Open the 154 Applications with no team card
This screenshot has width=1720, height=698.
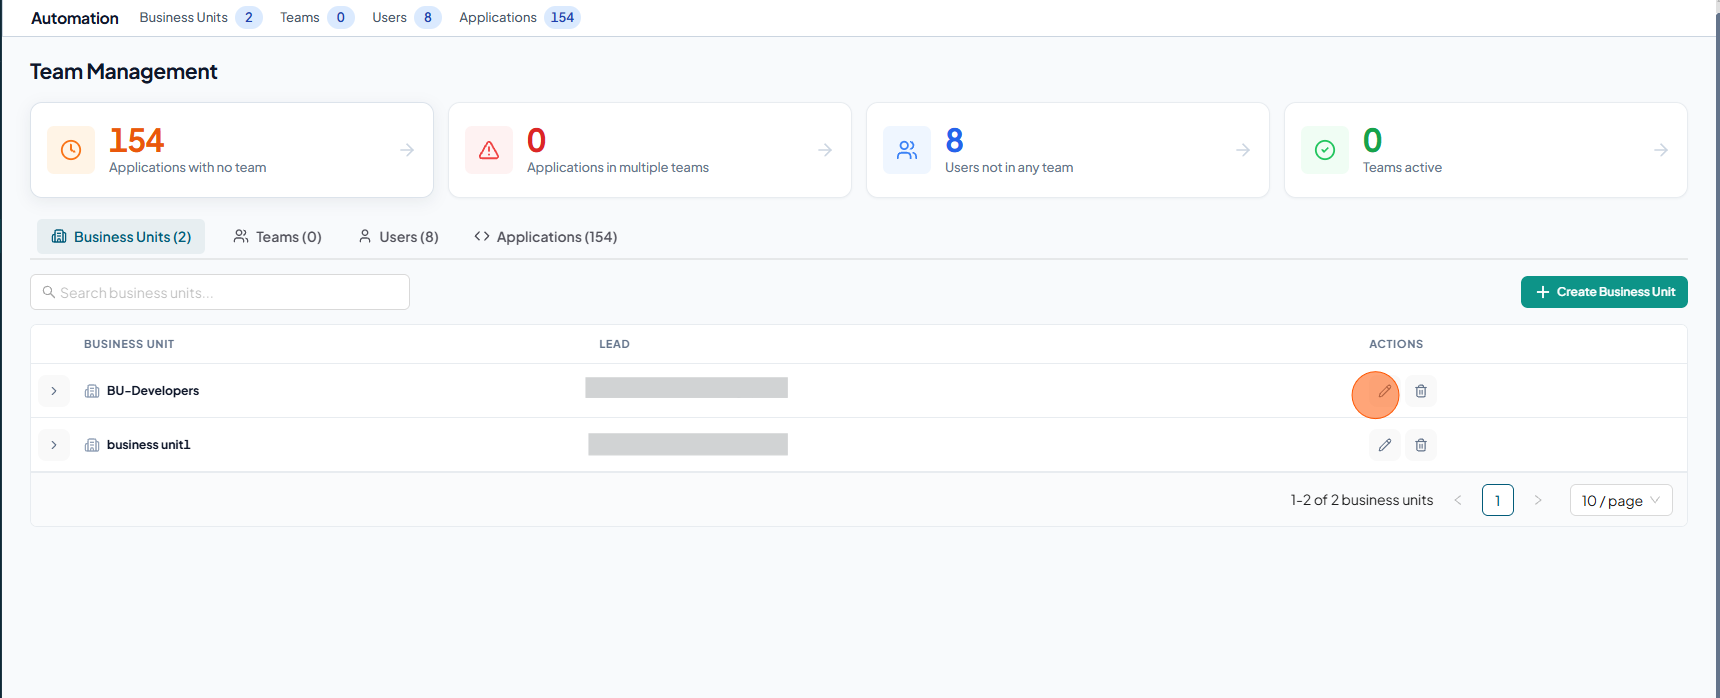click(x=232, y=150)
